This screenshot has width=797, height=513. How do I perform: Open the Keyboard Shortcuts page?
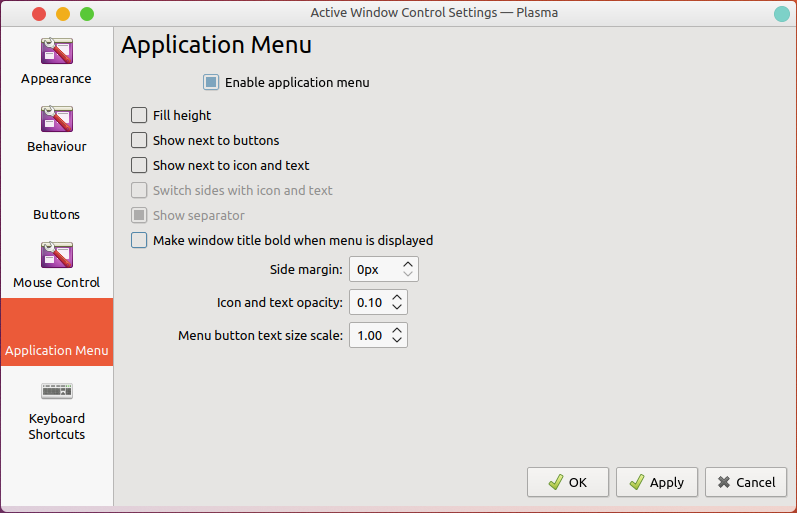pos(56,409)
